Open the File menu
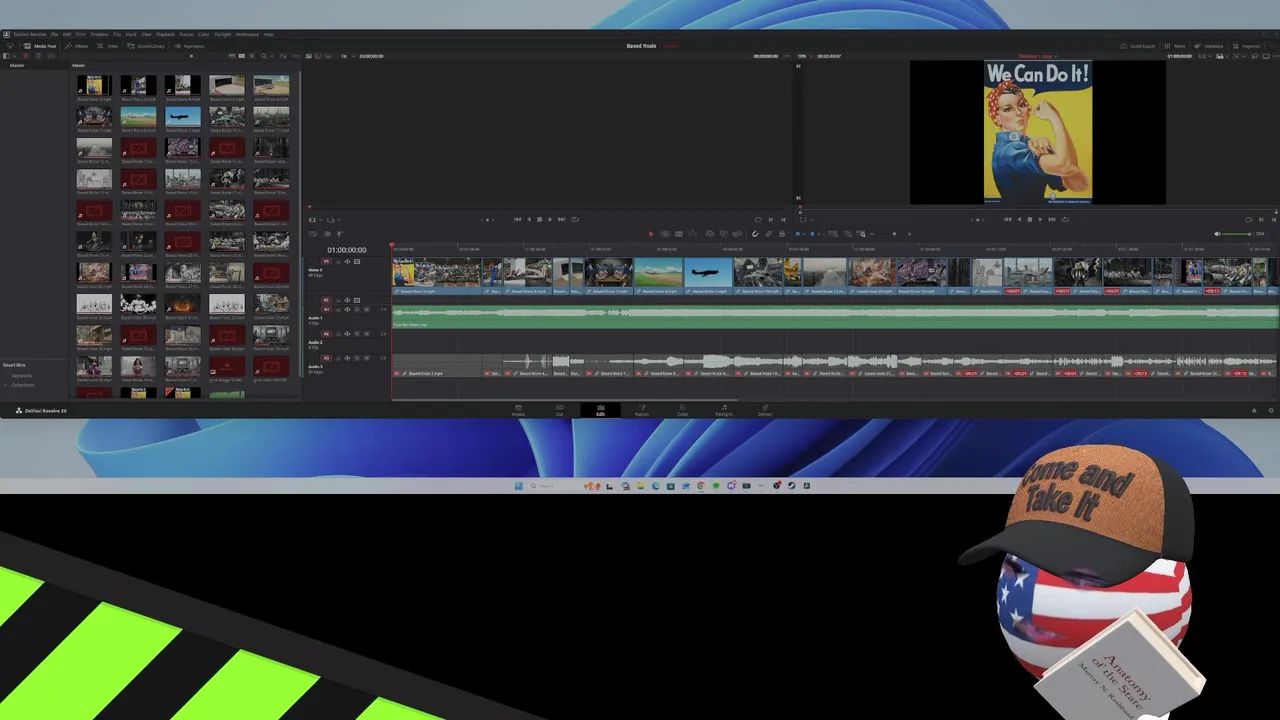 54,34
